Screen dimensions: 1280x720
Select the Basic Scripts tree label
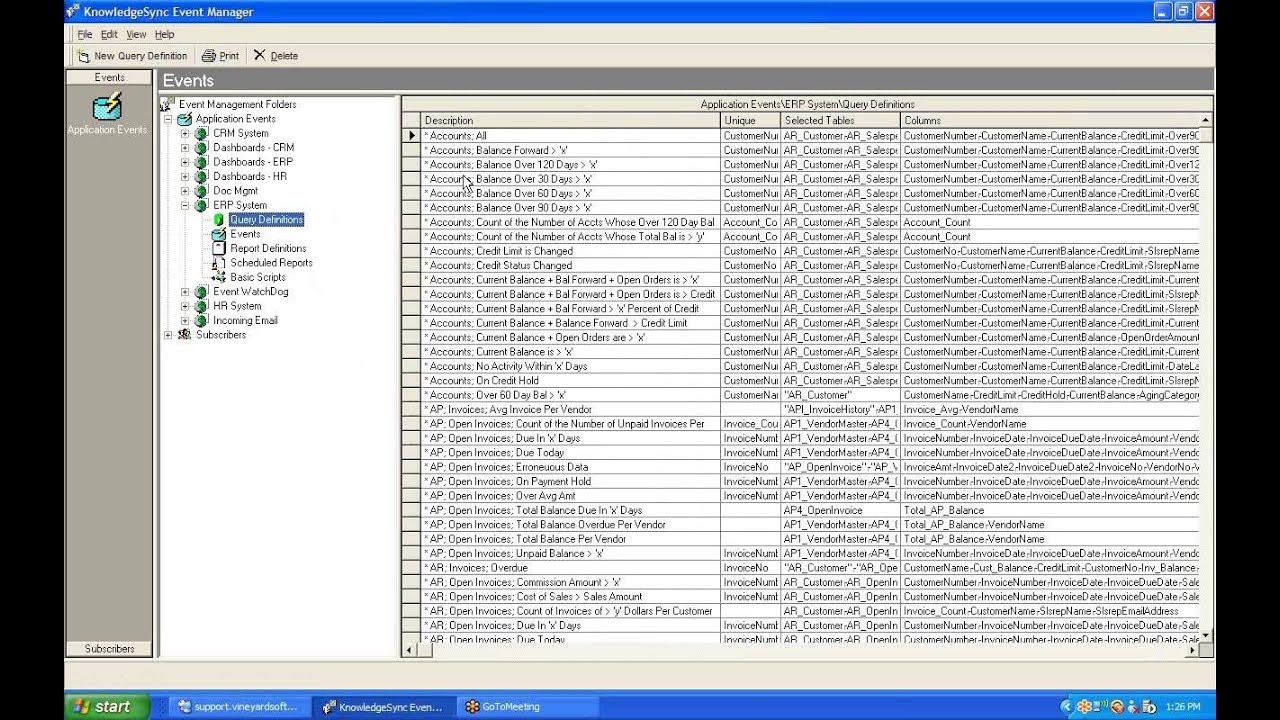coord(258,277)
